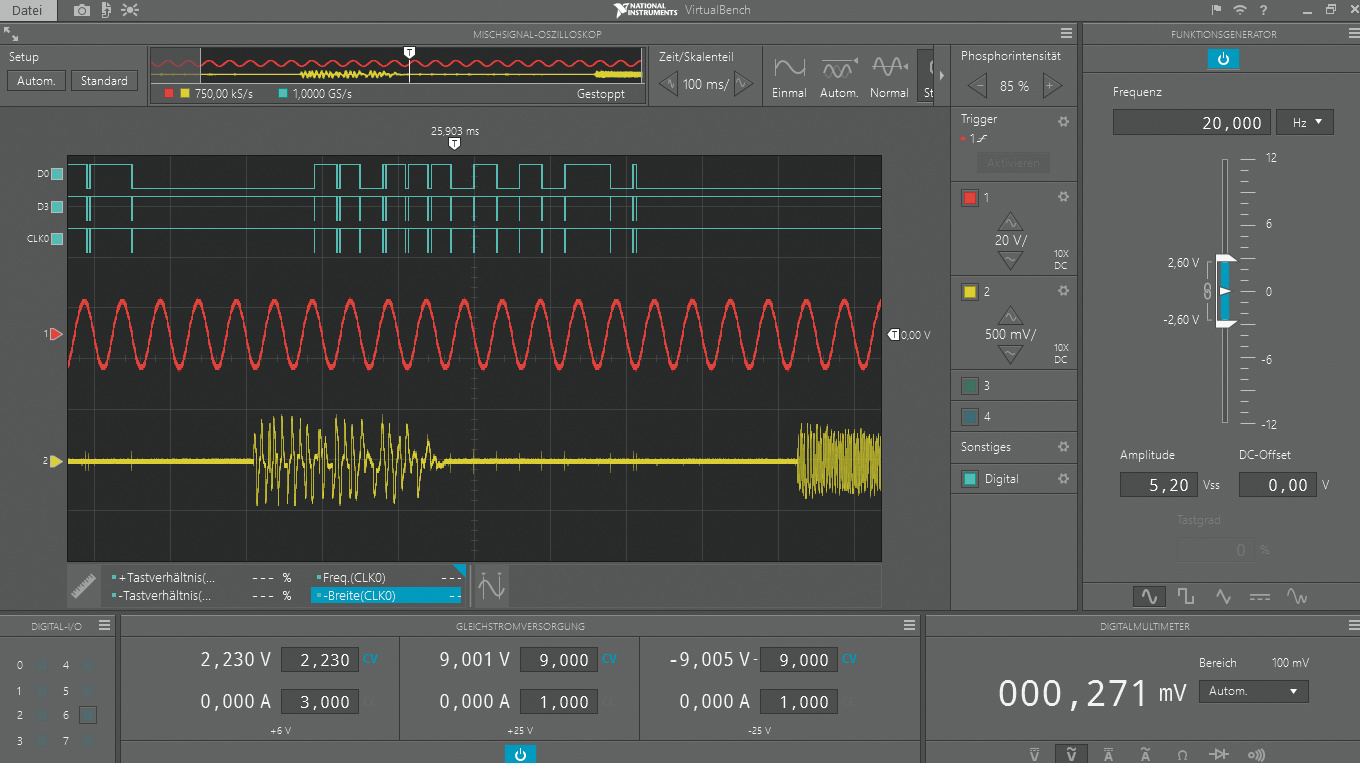Open the Mischsignal-Oszilloskop panel menu
Image resolution: width=1360 pixels, height=763 pixels.
tap(1066, 34)
